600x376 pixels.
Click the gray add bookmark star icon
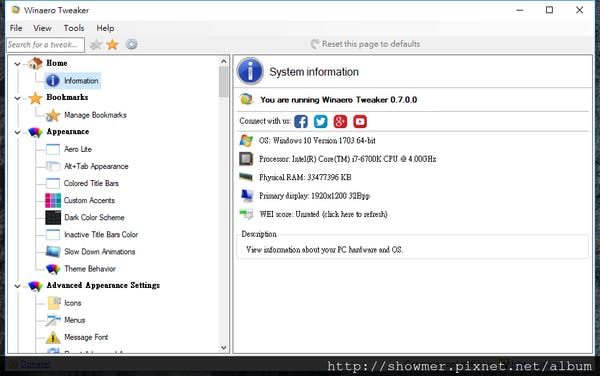96,45
